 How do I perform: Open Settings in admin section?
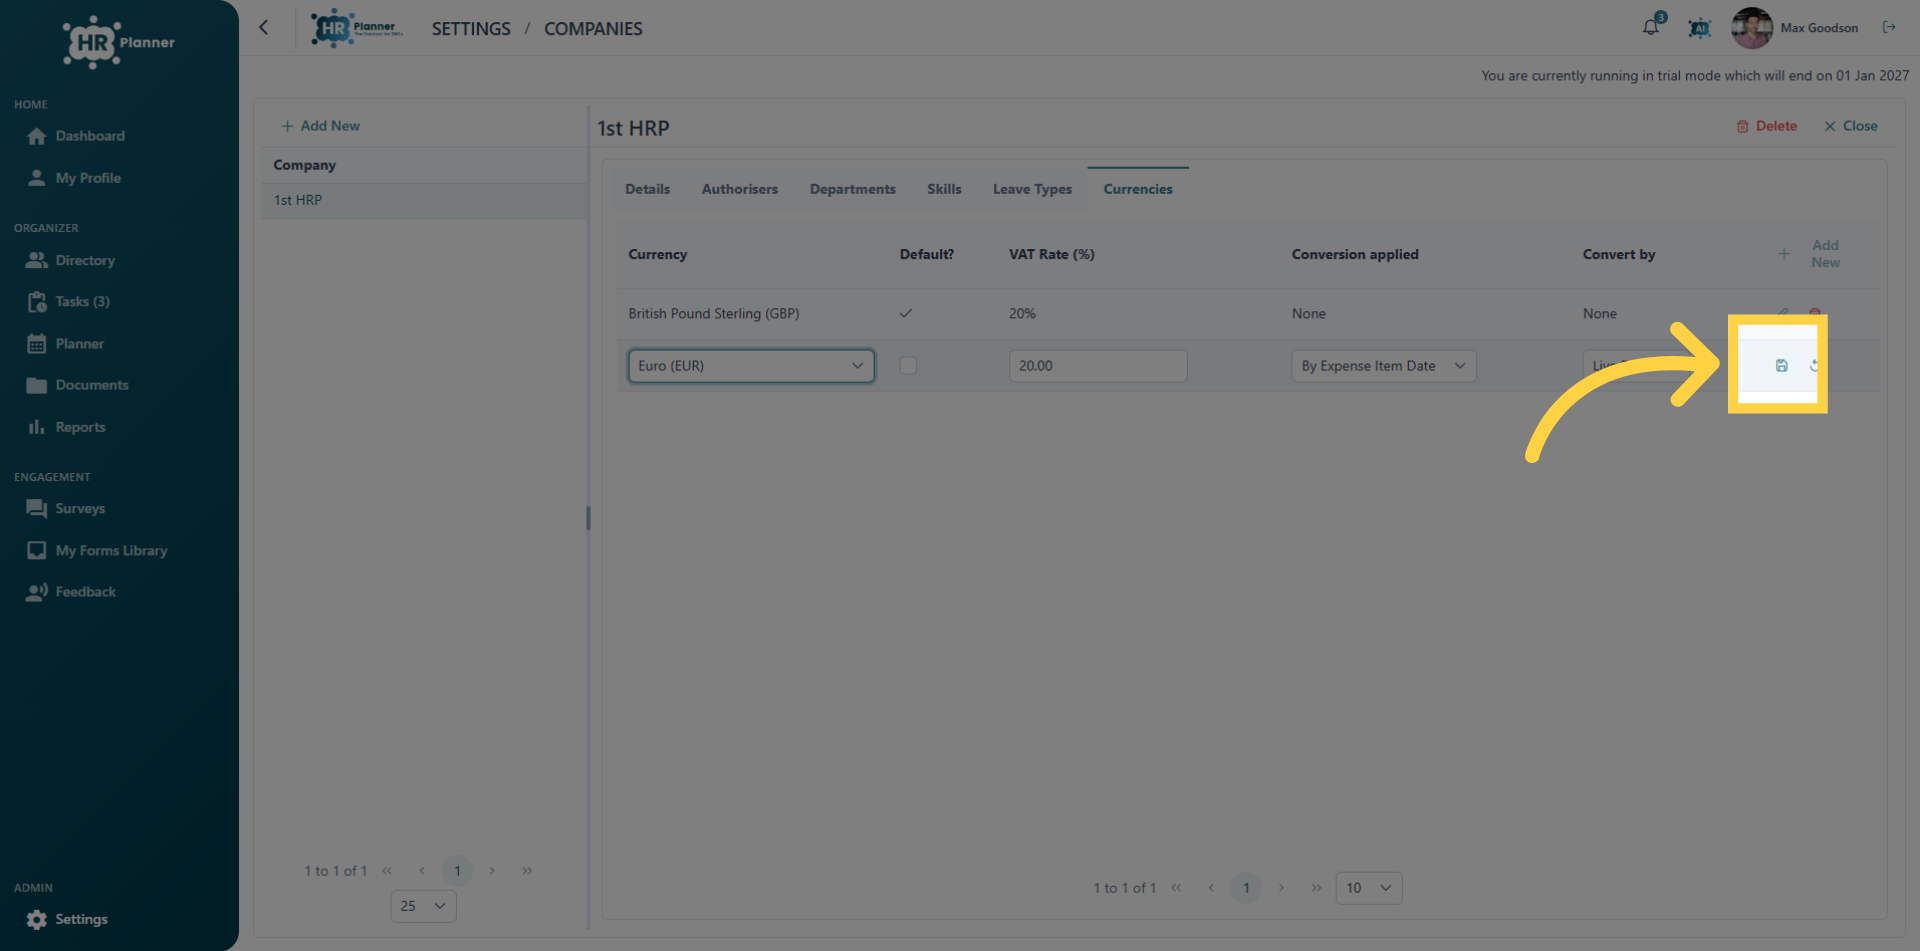(81, 920)
